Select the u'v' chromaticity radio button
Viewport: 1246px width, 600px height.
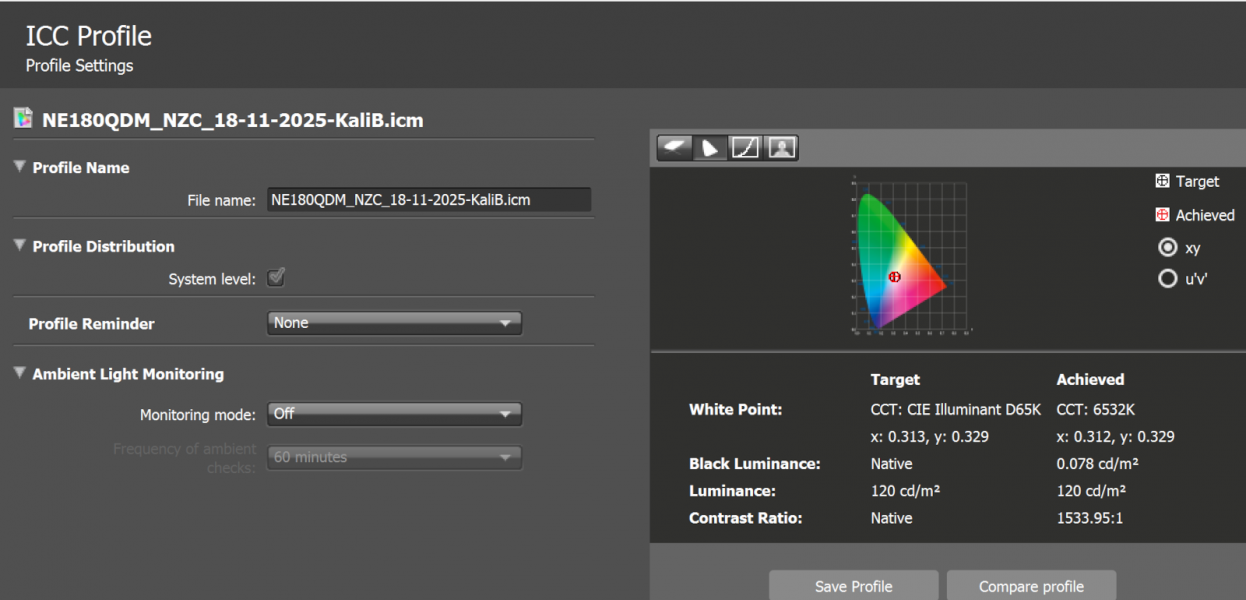[x=1167, y=279]
